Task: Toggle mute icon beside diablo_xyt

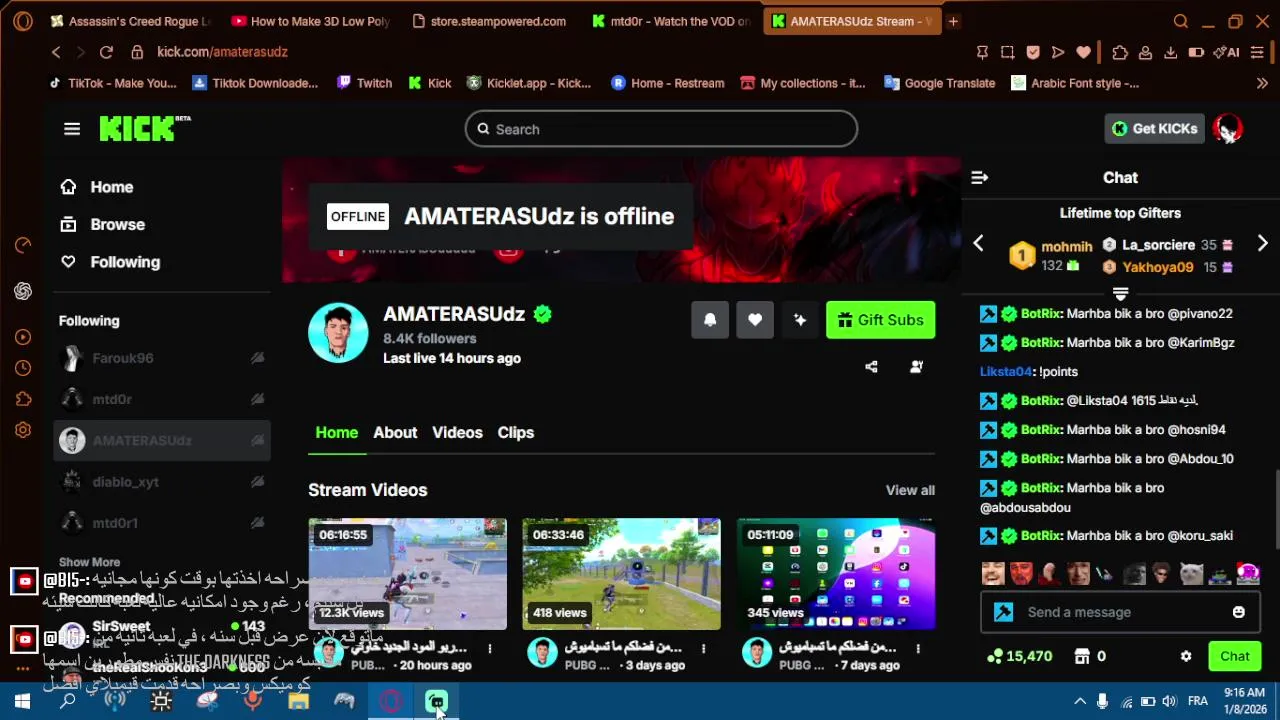Action: [x=257, y=482]
